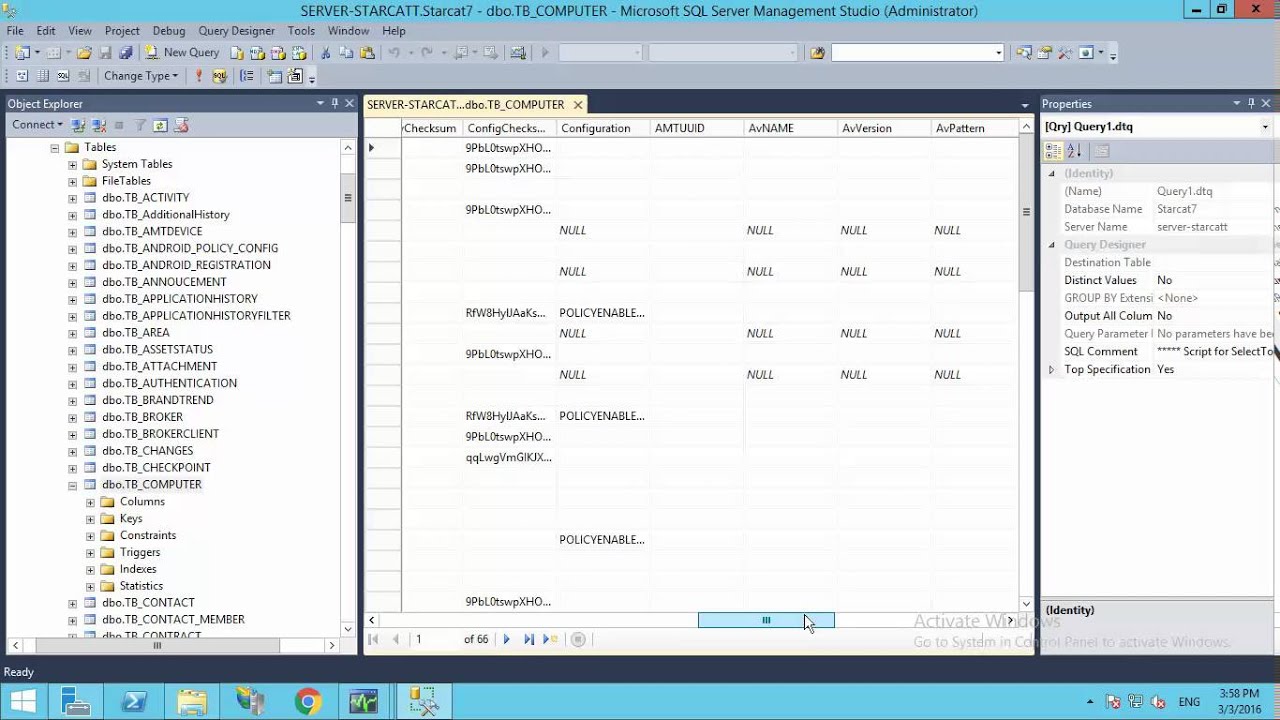Viewport: 1280px width, 720px height.
Task: Open Google Chrome from the taskbar
Action: click(307, 702)
